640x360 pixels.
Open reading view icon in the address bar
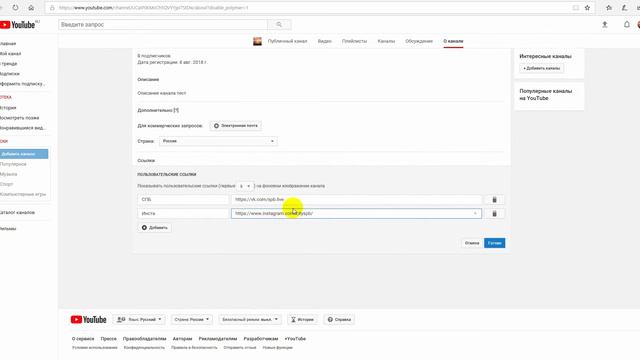point(576,8)
